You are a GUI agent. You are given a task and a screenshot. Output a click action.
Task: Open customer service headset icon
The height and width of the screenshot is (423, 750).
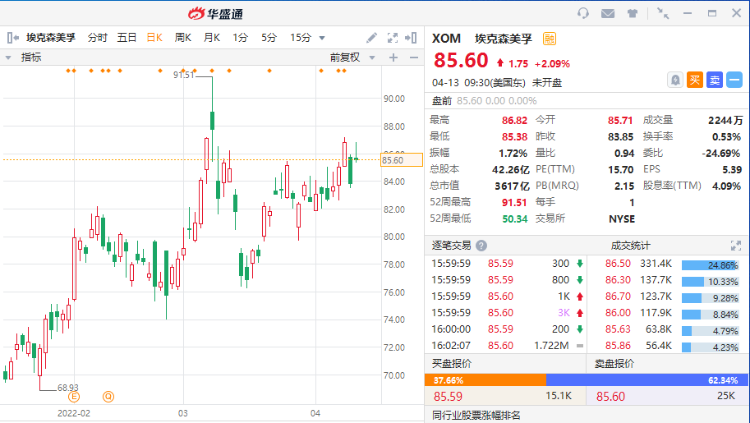(583, 13)
